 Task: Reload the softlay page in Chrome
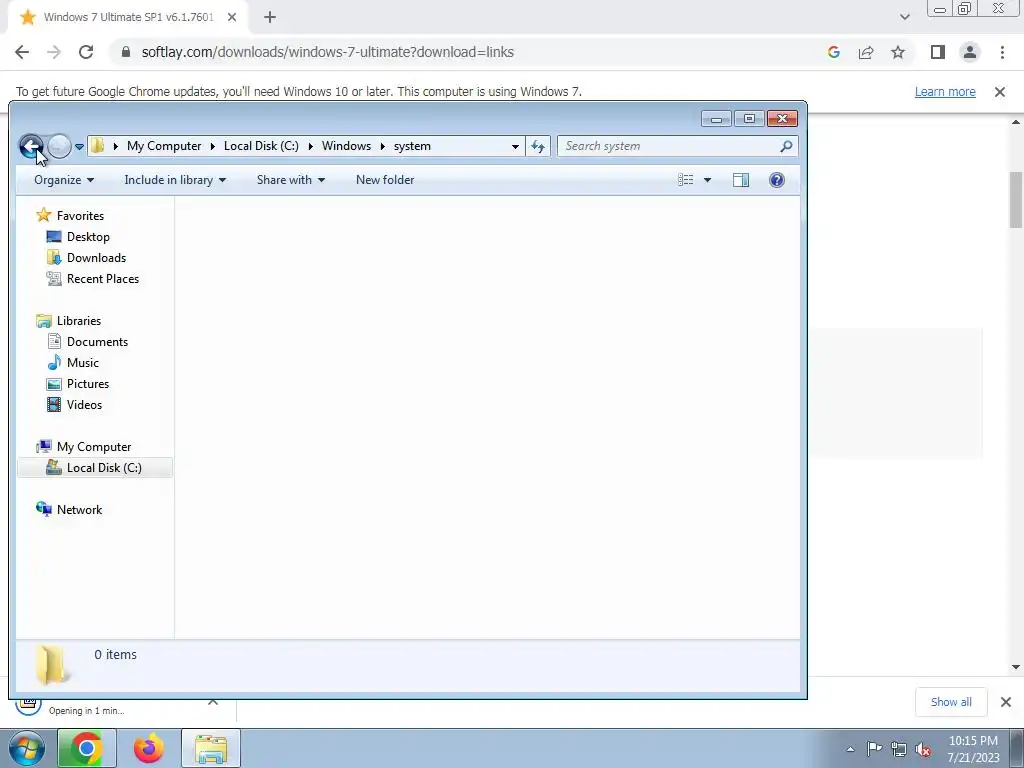coord(86,52)
